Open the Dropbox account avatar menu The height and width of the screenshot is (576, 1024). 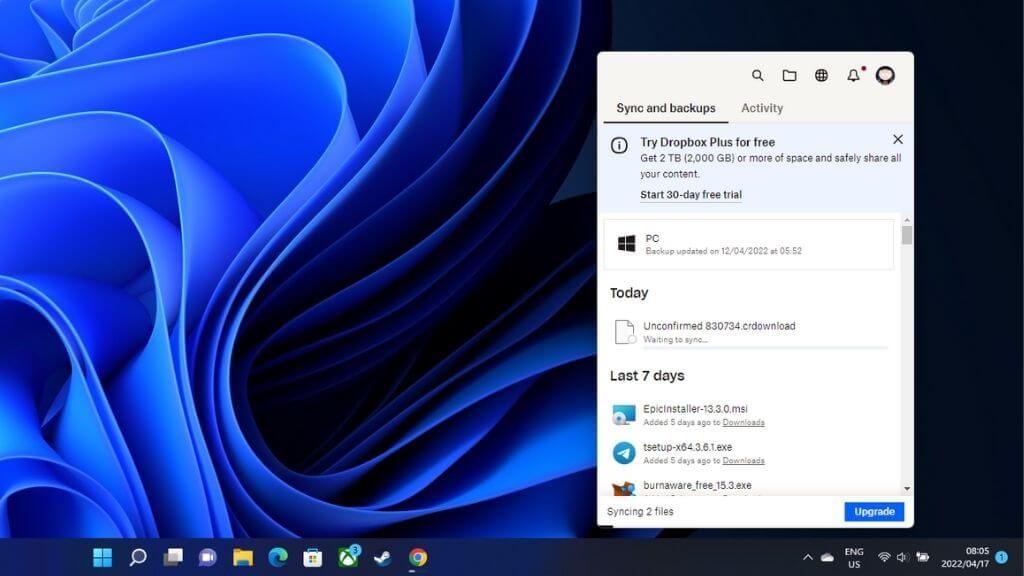pyautogui.click(x=885, y=75)
